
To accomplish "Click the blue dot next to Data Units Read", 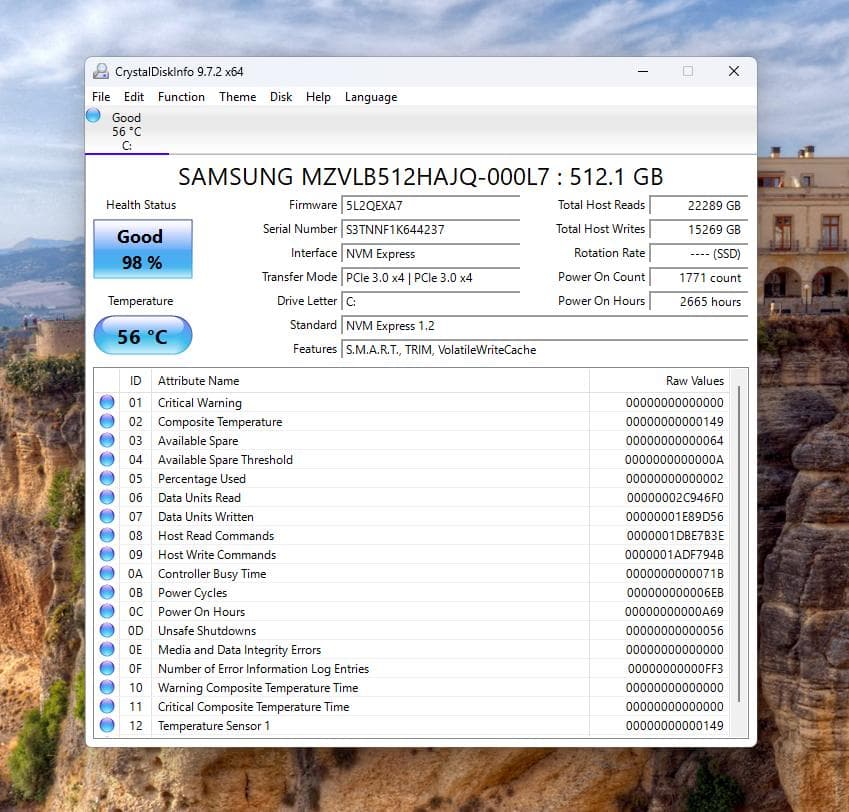I will pyautogui.click(x=108, y=497).
